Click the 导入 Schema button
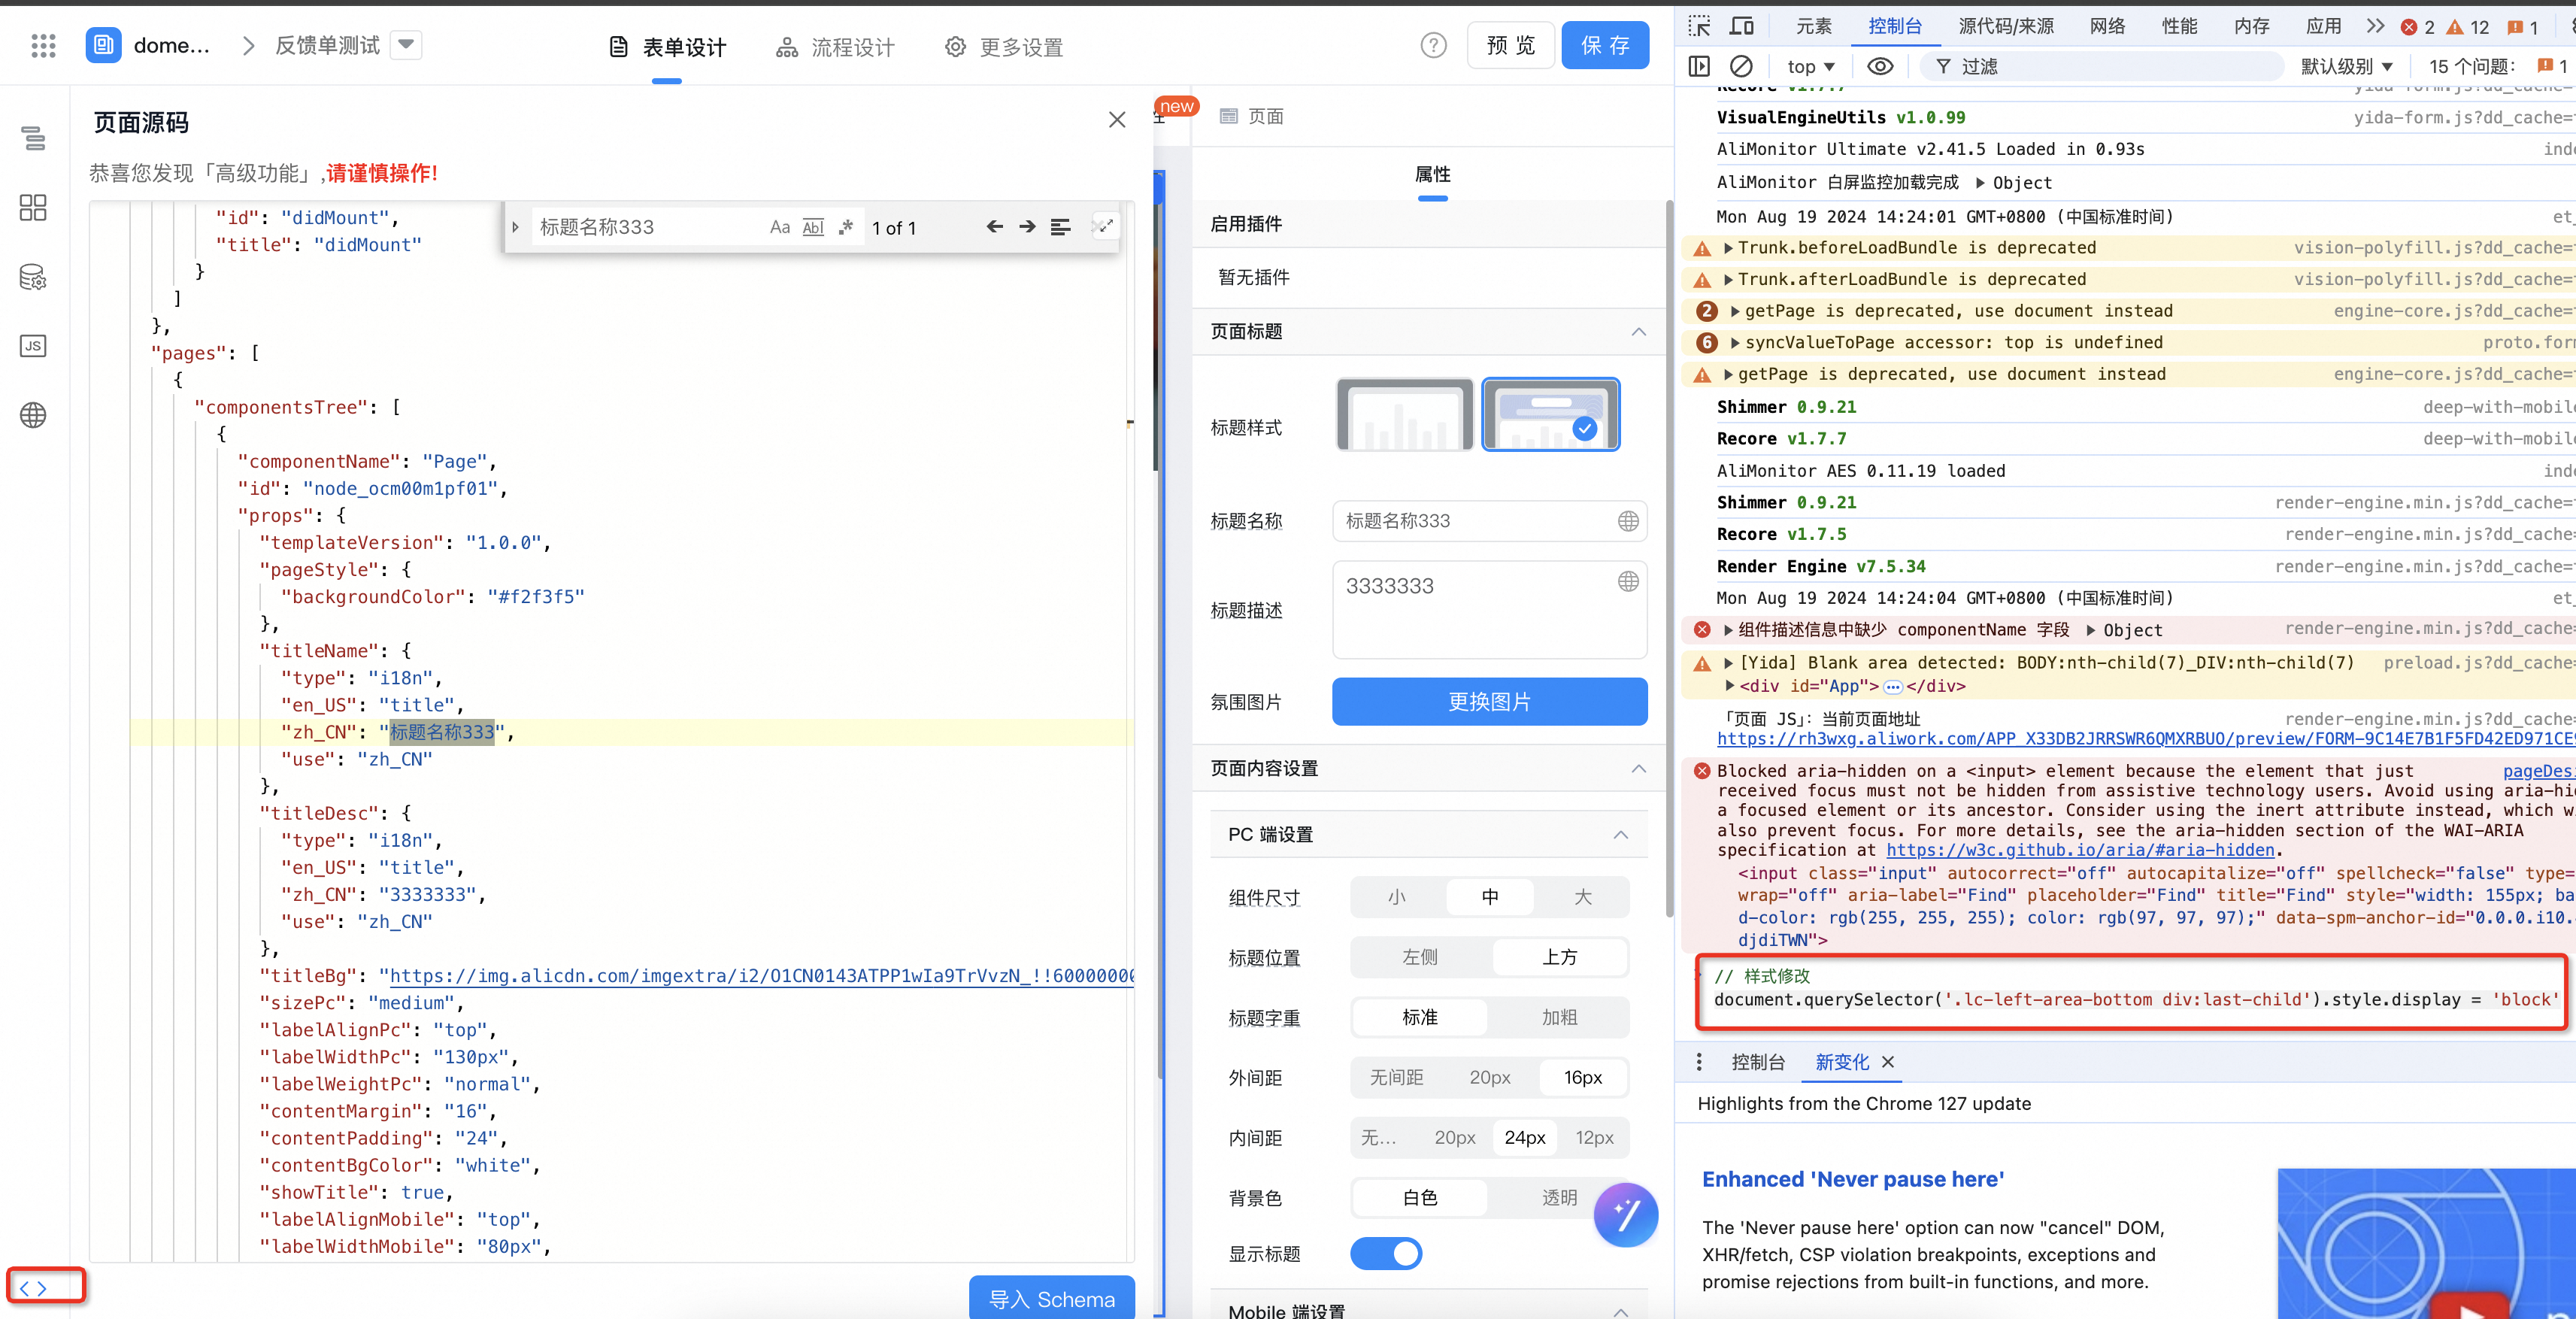This screenshot has height=1319, width=2576. tap(1052, 1298)
